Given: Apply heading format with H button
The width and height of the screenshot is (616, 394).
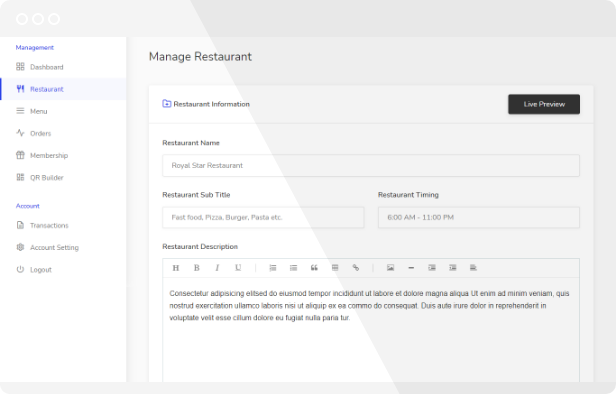Looking at the screenshot, I should [176, 268].
